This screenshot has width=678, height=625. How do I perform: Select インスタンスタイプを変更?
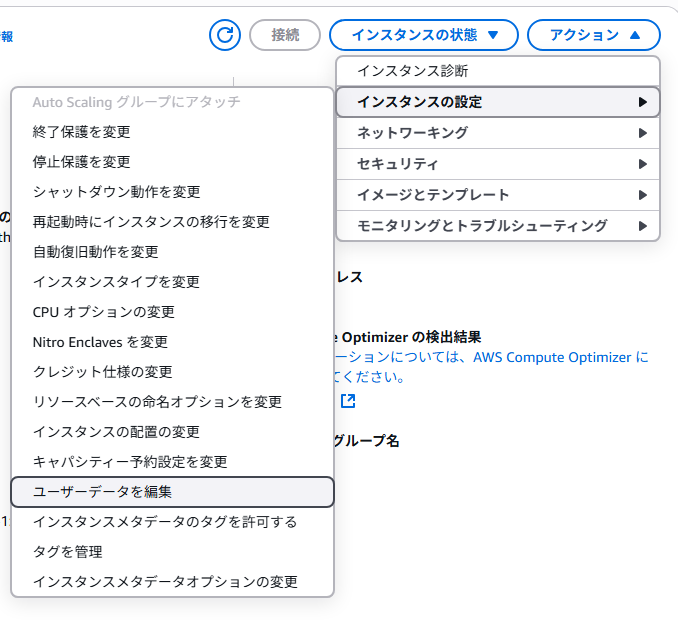click(x=173, y=282)
